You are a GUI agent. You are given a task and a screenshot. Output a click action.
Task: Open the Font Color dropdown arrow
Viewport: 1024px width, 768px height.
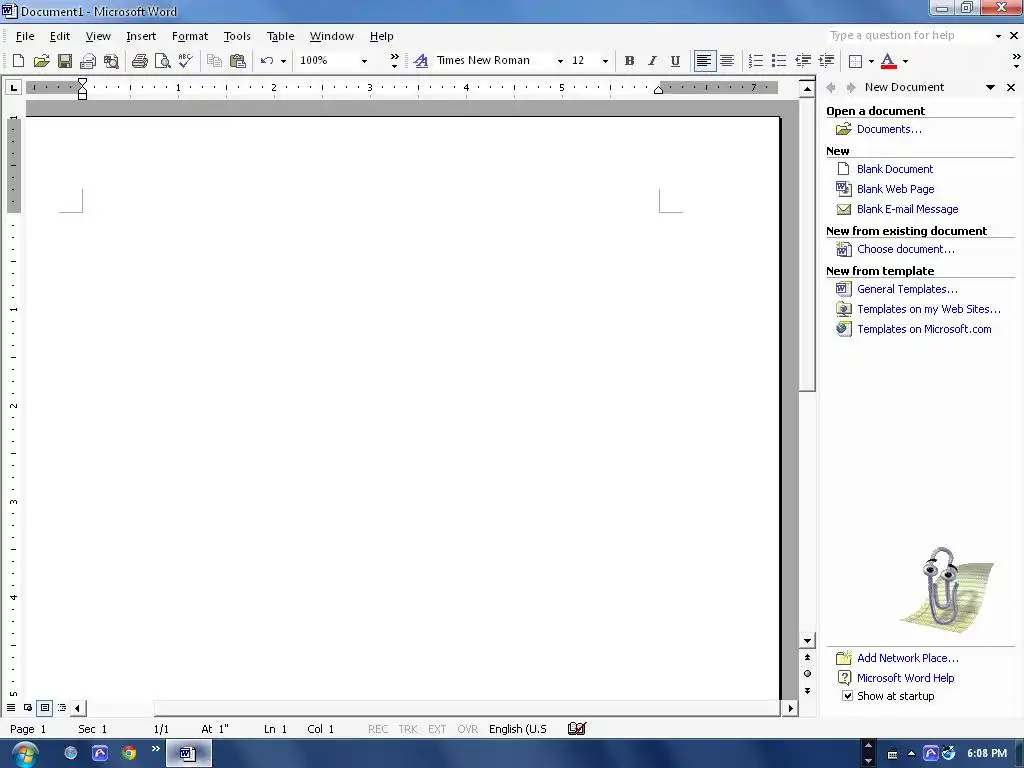[905, 61]
